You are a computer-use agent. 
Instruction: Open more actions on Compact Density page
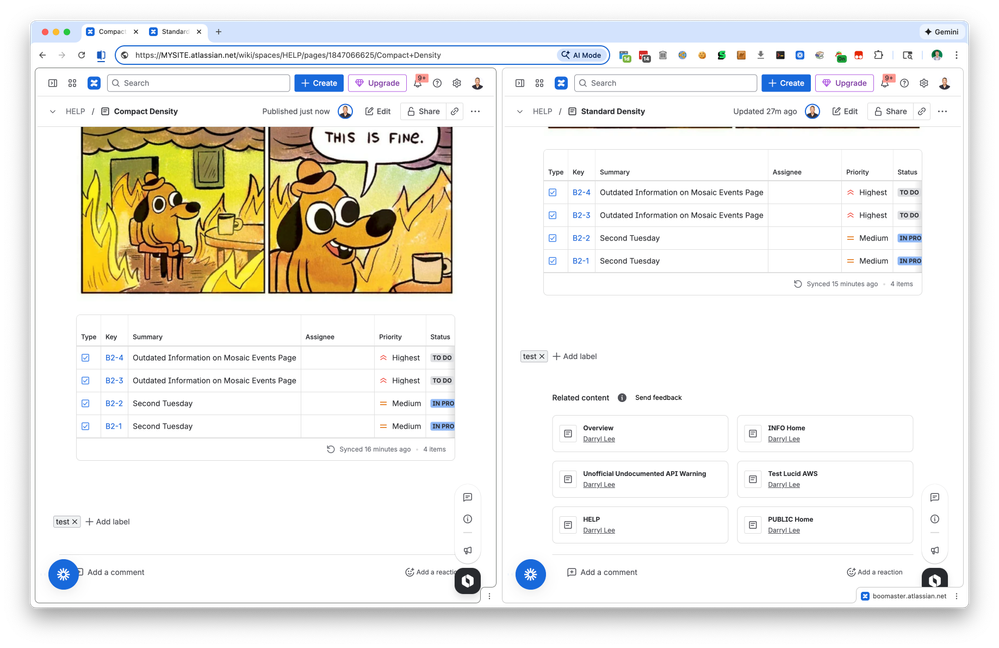(475, 111)
